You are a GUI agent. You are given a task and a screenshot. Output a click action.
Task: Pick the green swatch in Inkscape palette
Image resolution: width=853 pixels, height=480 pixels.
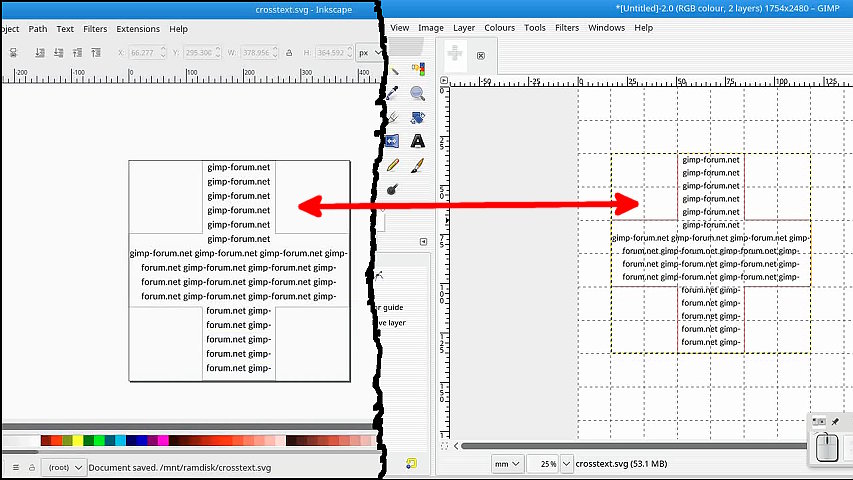(x=99, y=440)
